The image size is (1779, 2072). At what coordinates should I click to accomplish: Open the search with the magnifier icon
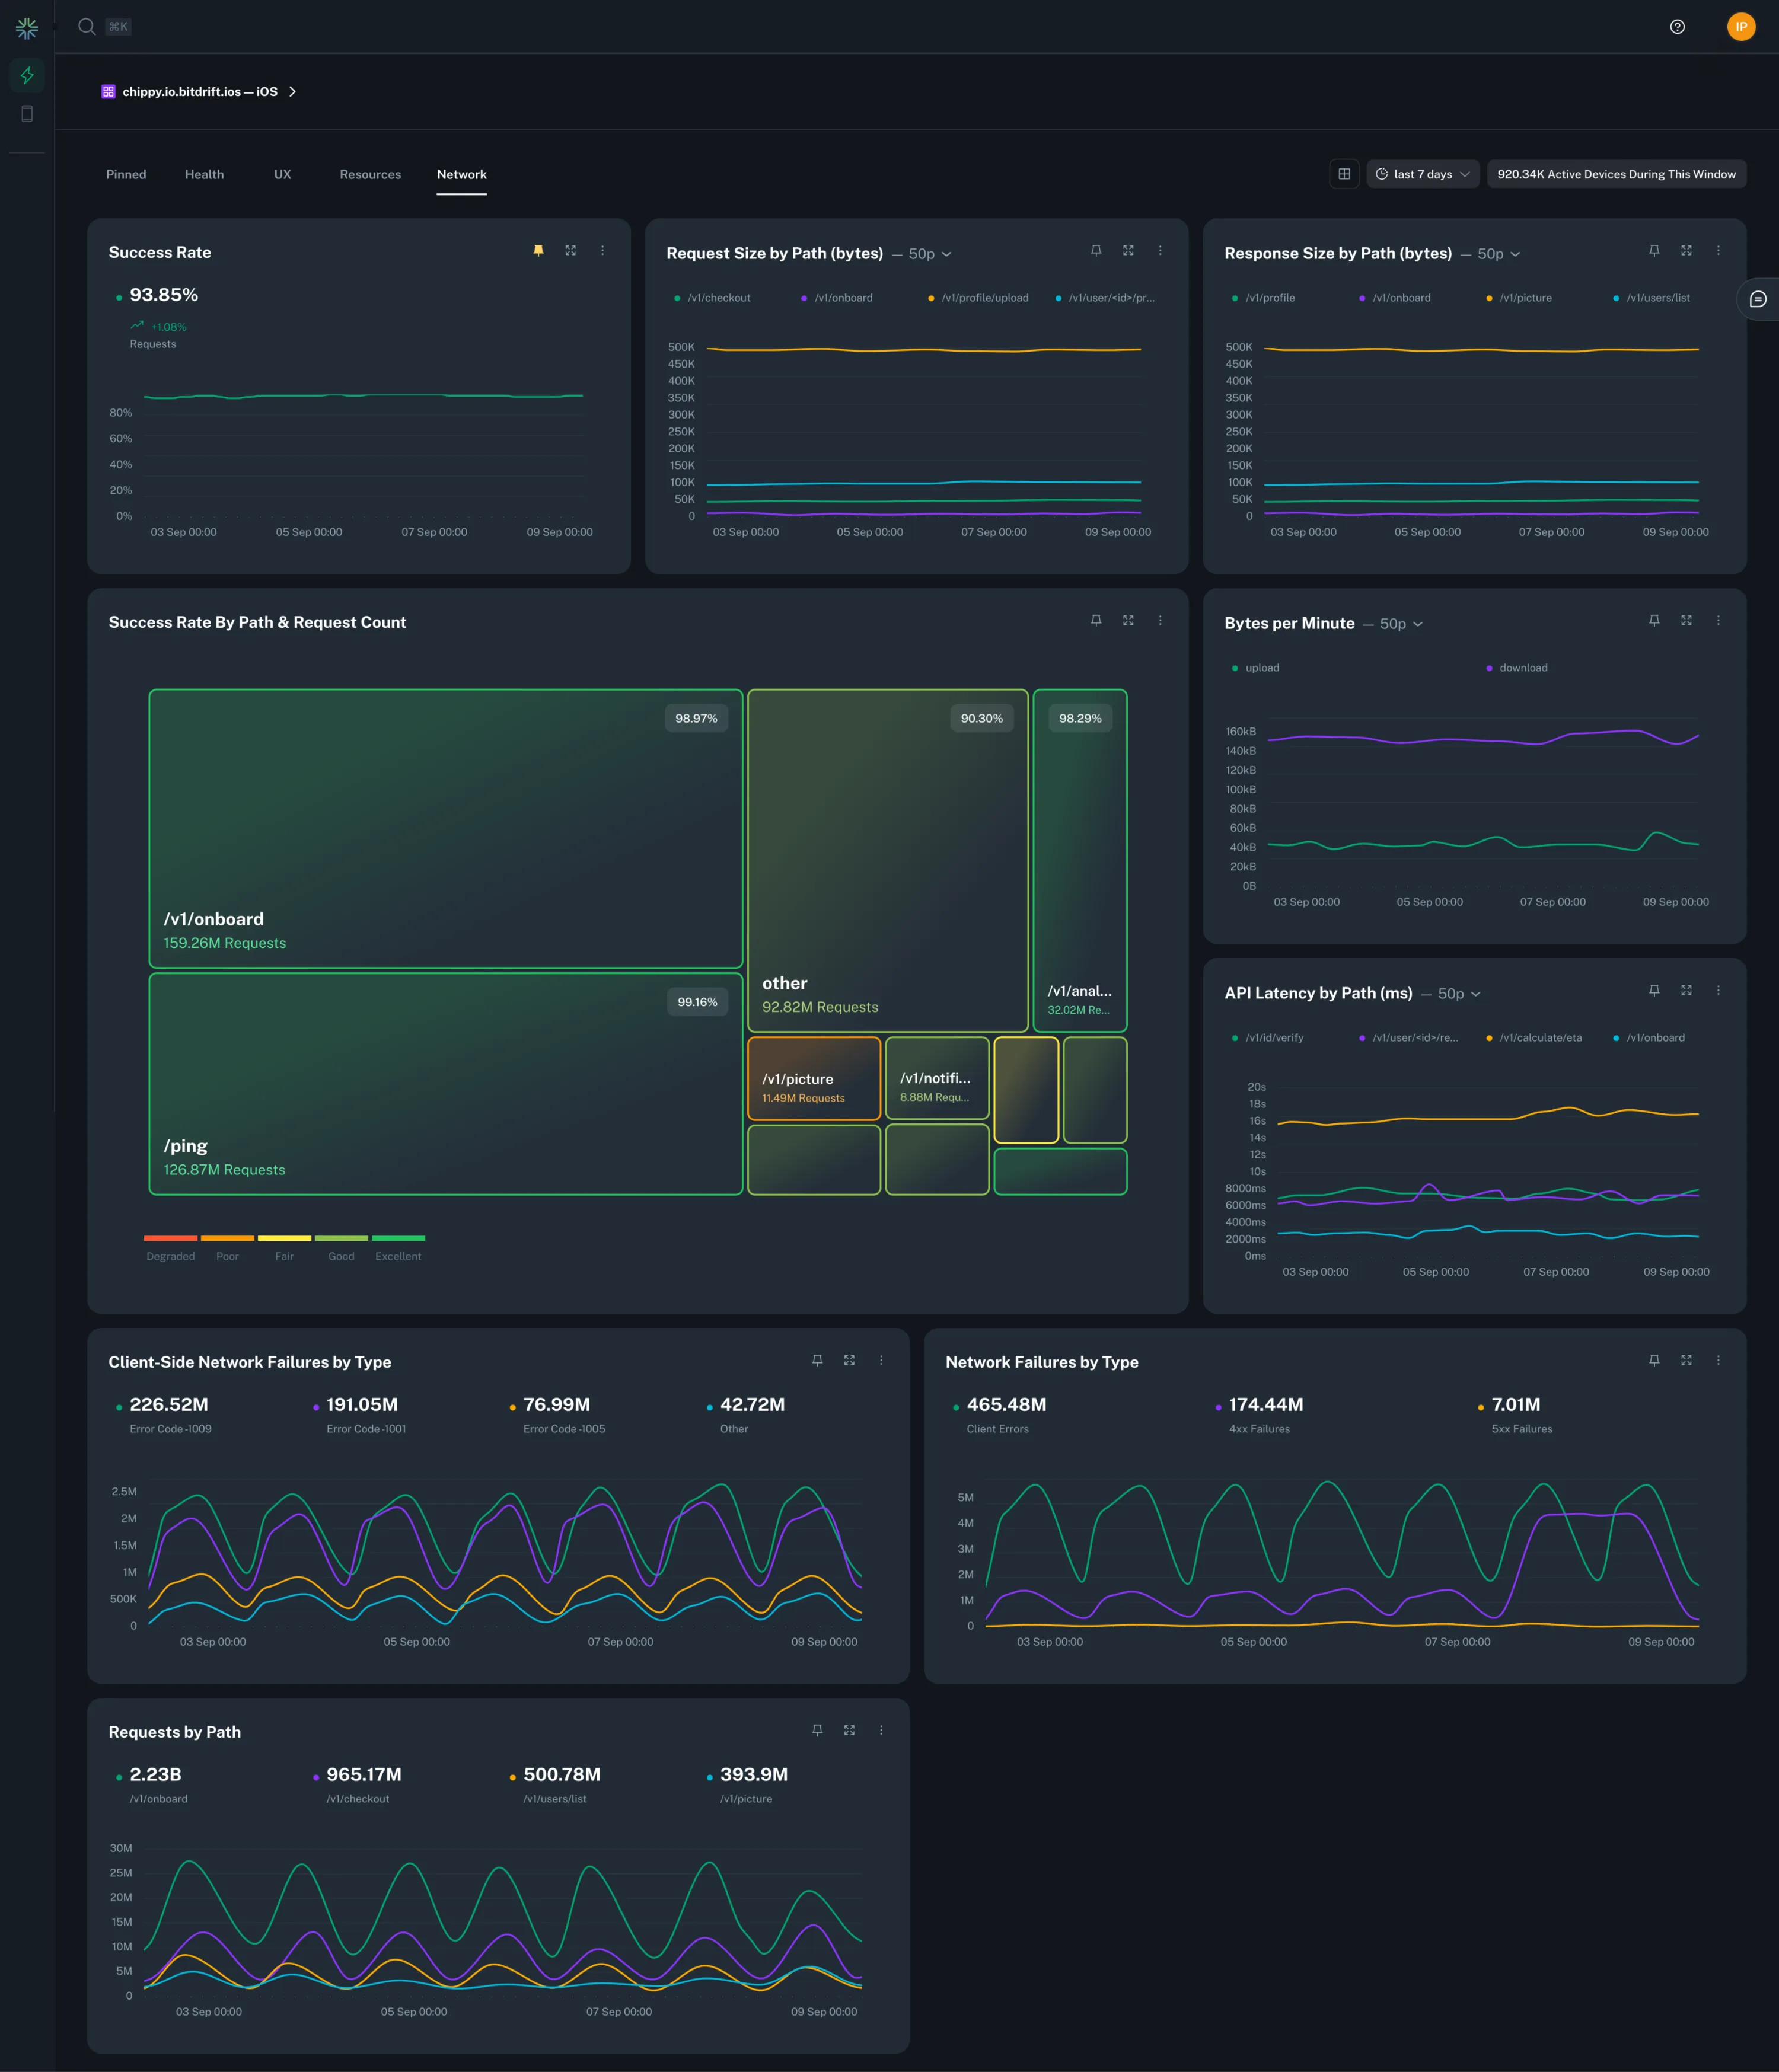click(86, 27)
